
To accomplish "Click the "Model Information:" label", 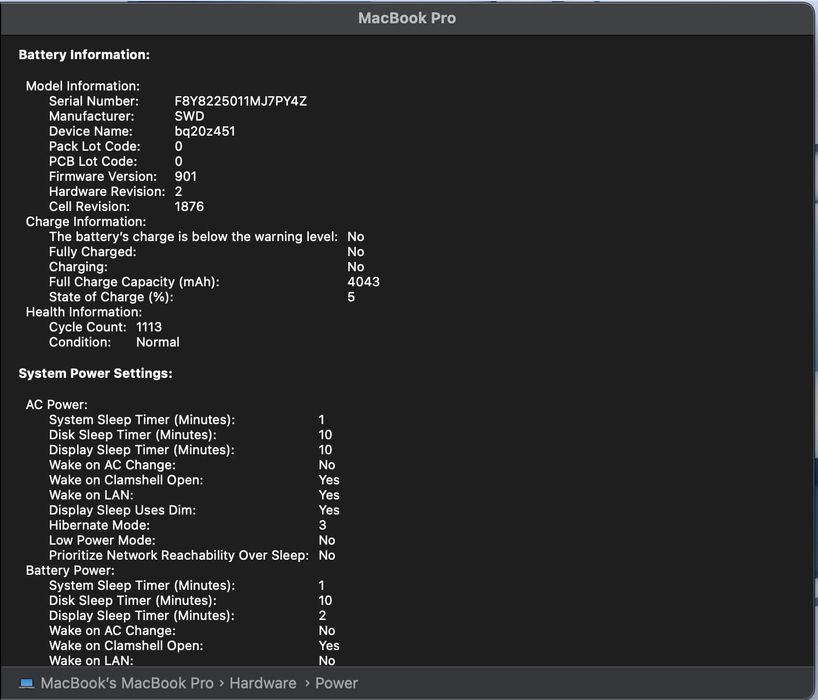I will pyautogui.click(x=82, y=86).
